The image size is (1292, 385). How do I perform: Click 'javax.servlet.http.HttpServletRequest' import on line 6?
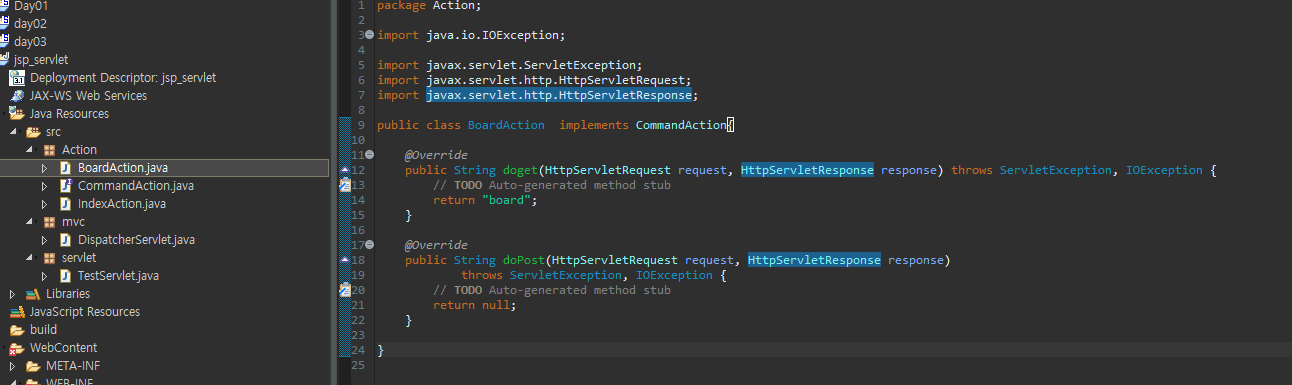point(555,80)
